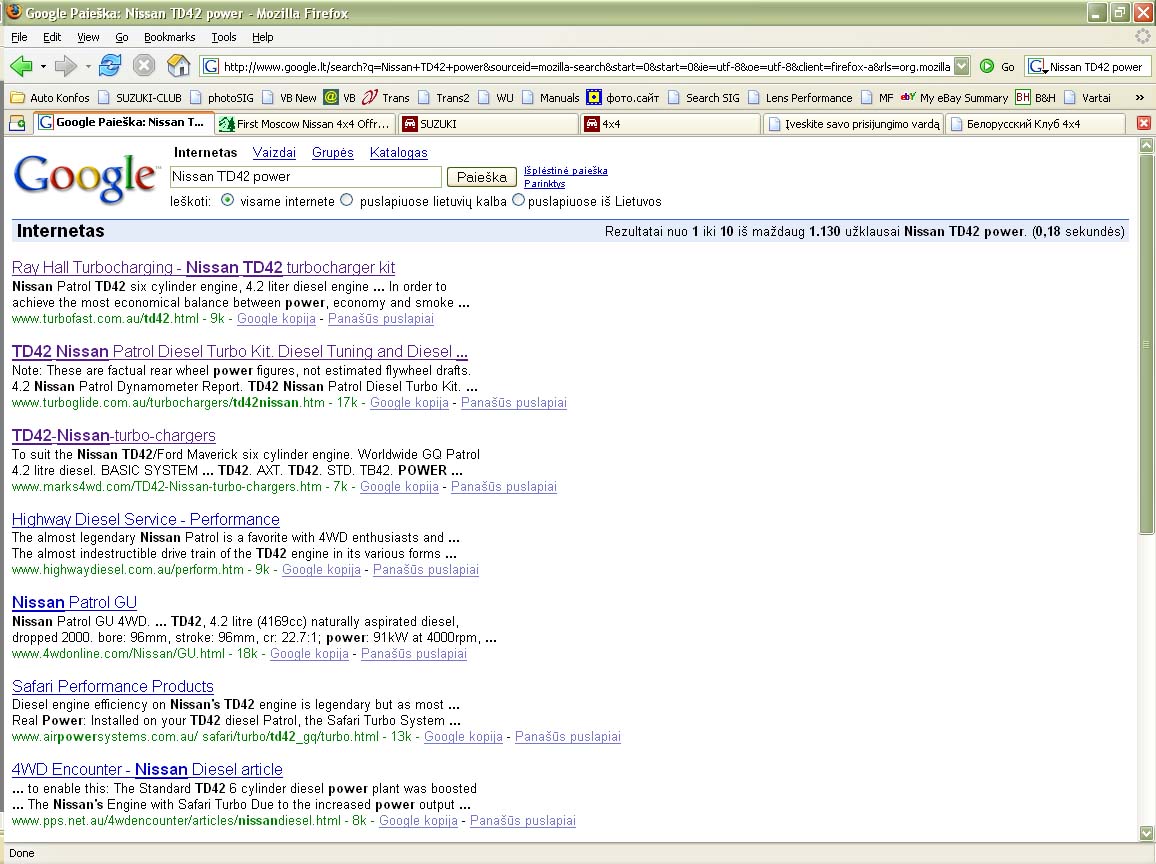The width and height of the screenshot is (1156, 864).
Task: Close current tab with red X icon
Action: coord(1143,123)
